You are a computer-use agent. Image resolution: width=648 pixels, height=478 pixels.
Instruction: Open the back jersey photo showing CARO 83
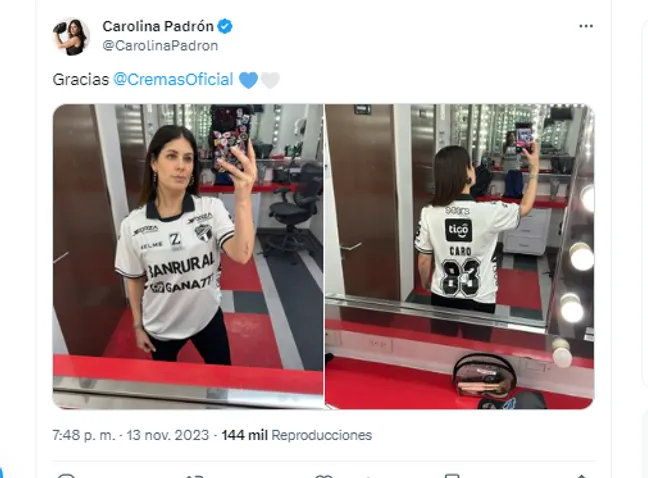[x=460, y=257]
